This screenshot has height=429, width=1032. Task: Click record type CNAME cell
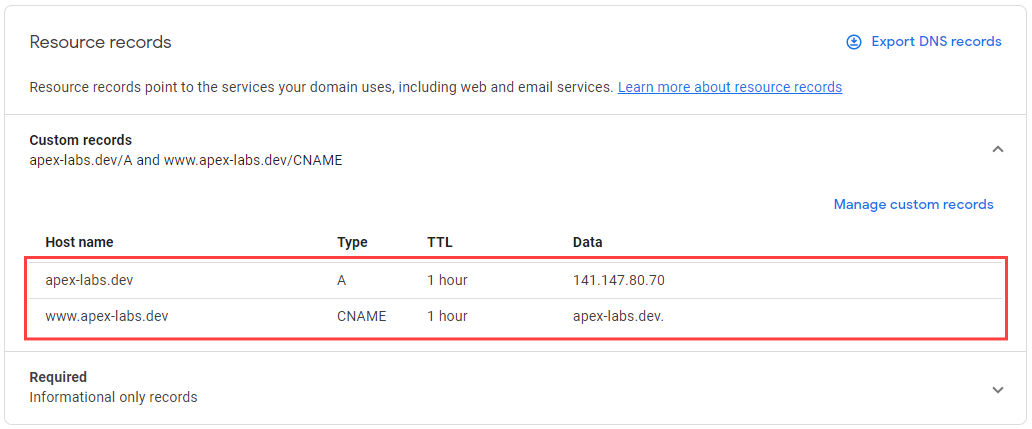pos(361,316)
